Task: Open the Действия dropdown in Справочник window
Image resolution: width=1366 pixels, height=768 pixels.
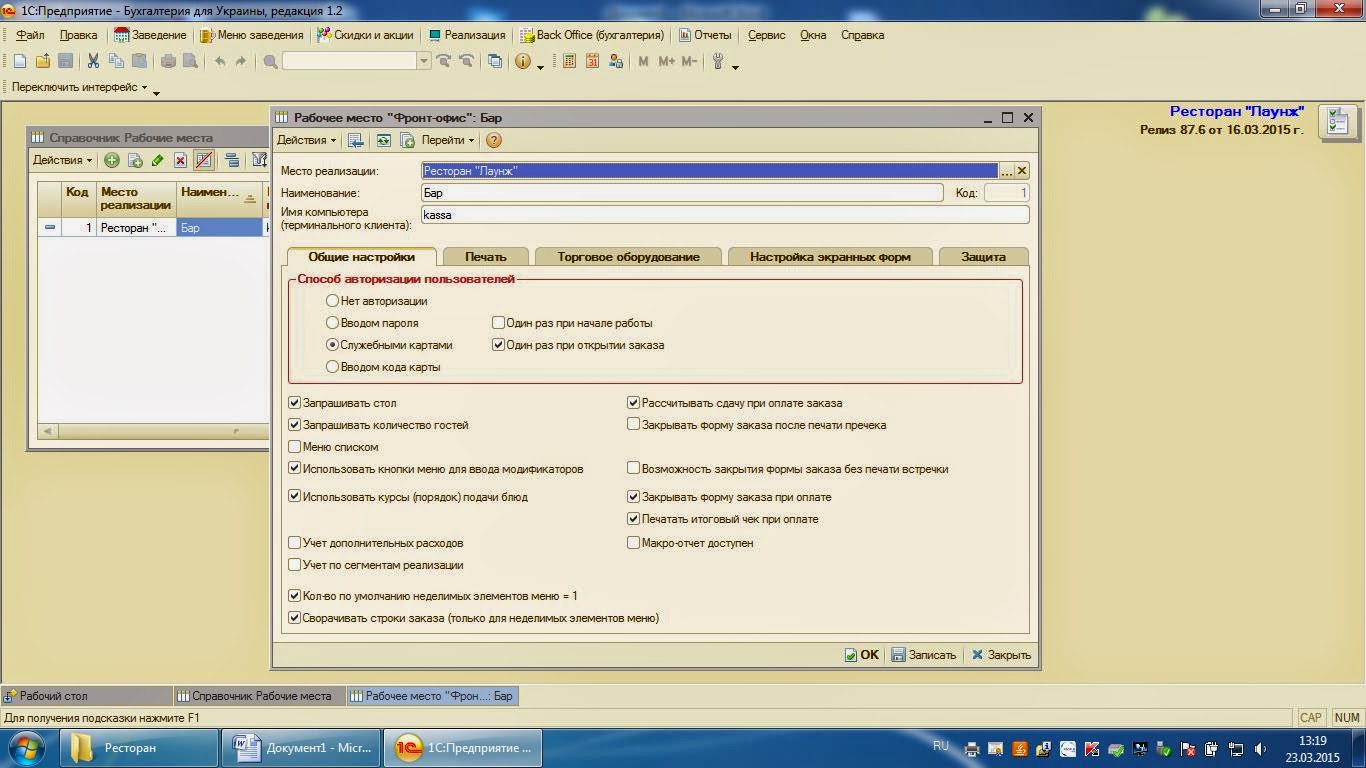Action: click(x=62, y=160)
